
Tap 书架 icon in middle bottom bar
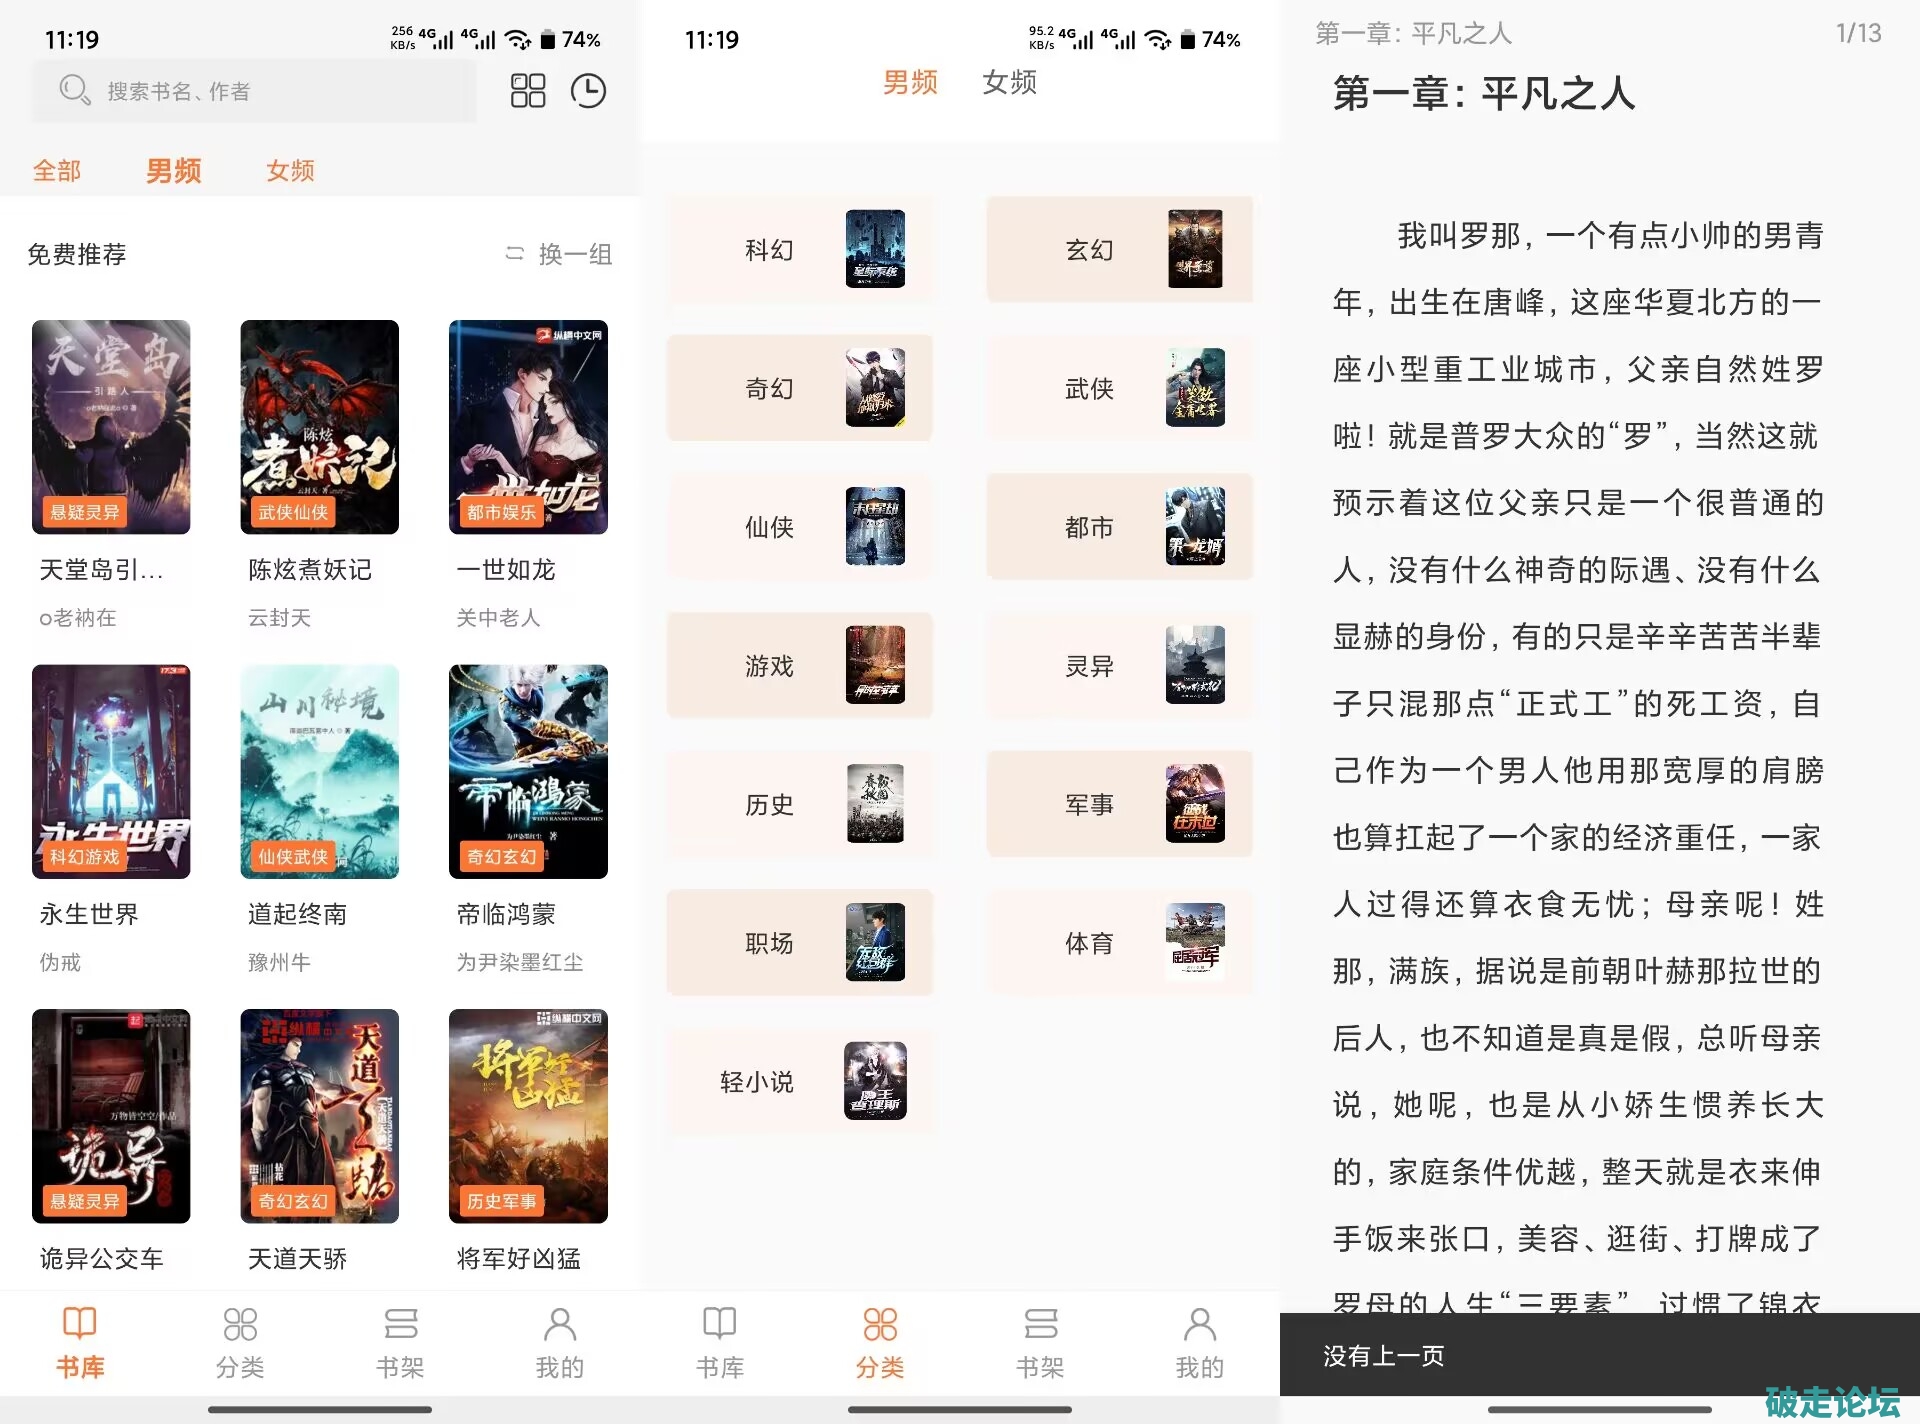pos(1040,1324)
